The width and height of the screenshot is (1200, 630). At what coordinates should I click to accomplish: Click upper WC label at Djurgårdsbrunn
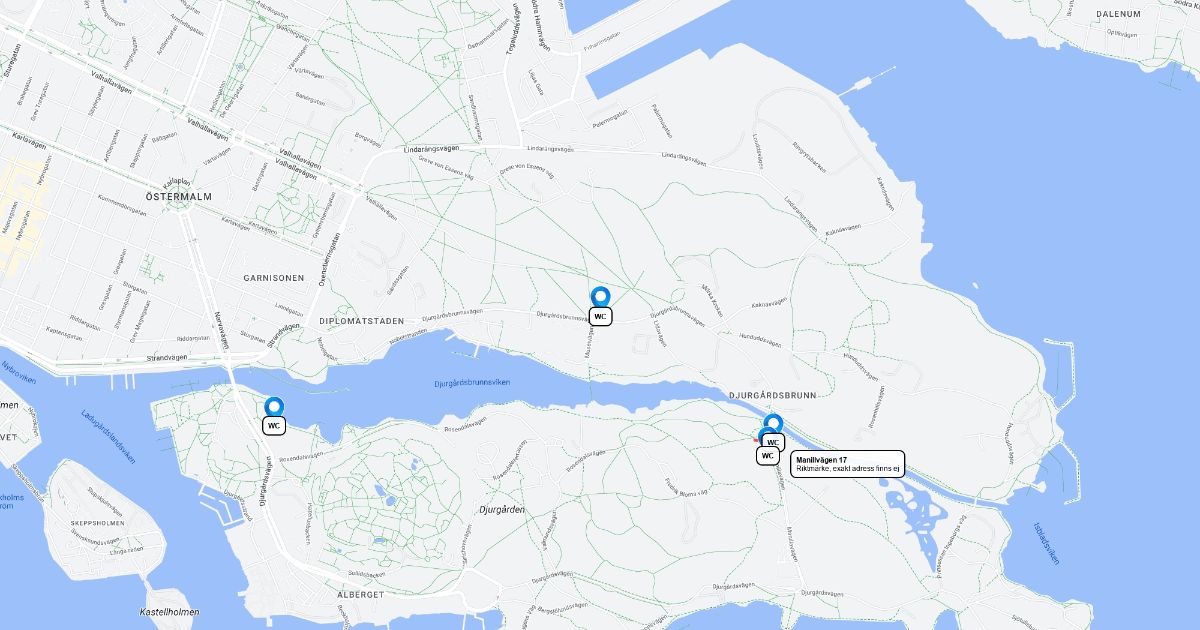[773, 441]
